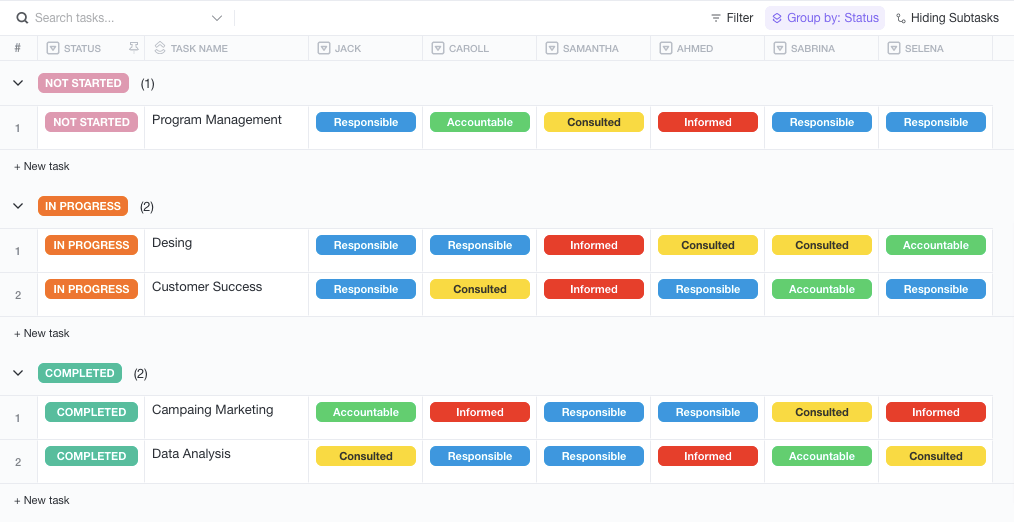The height and width of the screenshot is (522, 1014).
Task: Click the Caroll column dropdown icon
Action: [x=438, y=48]
